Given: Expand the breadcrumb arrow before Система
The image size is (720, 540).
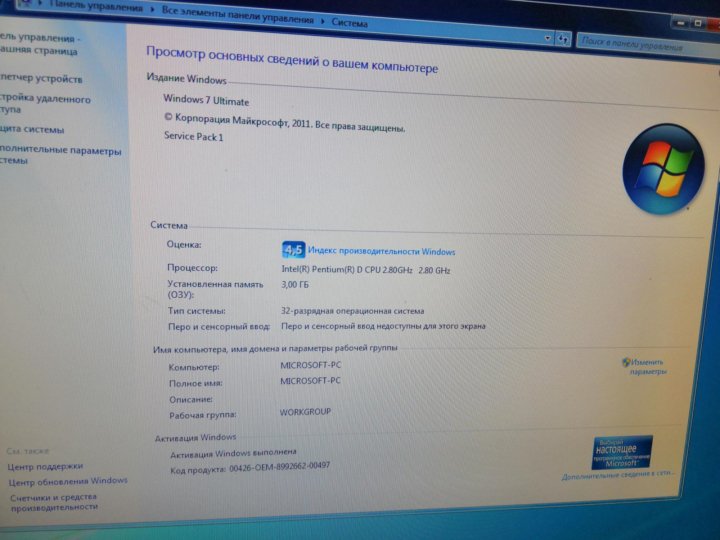Looking at the screenshot, I should tap(323, 21).
